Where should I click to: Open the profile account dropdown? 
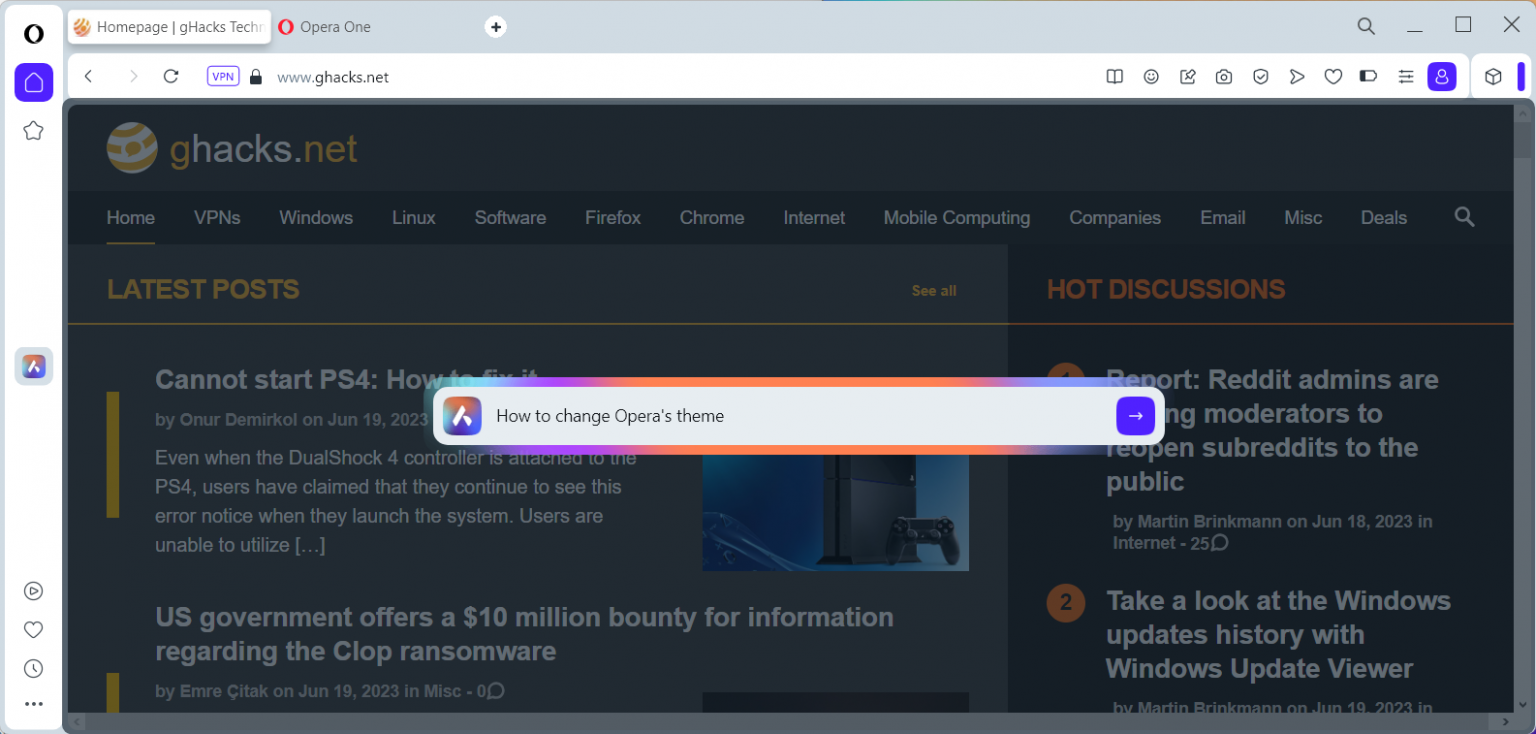[1442, 76]
